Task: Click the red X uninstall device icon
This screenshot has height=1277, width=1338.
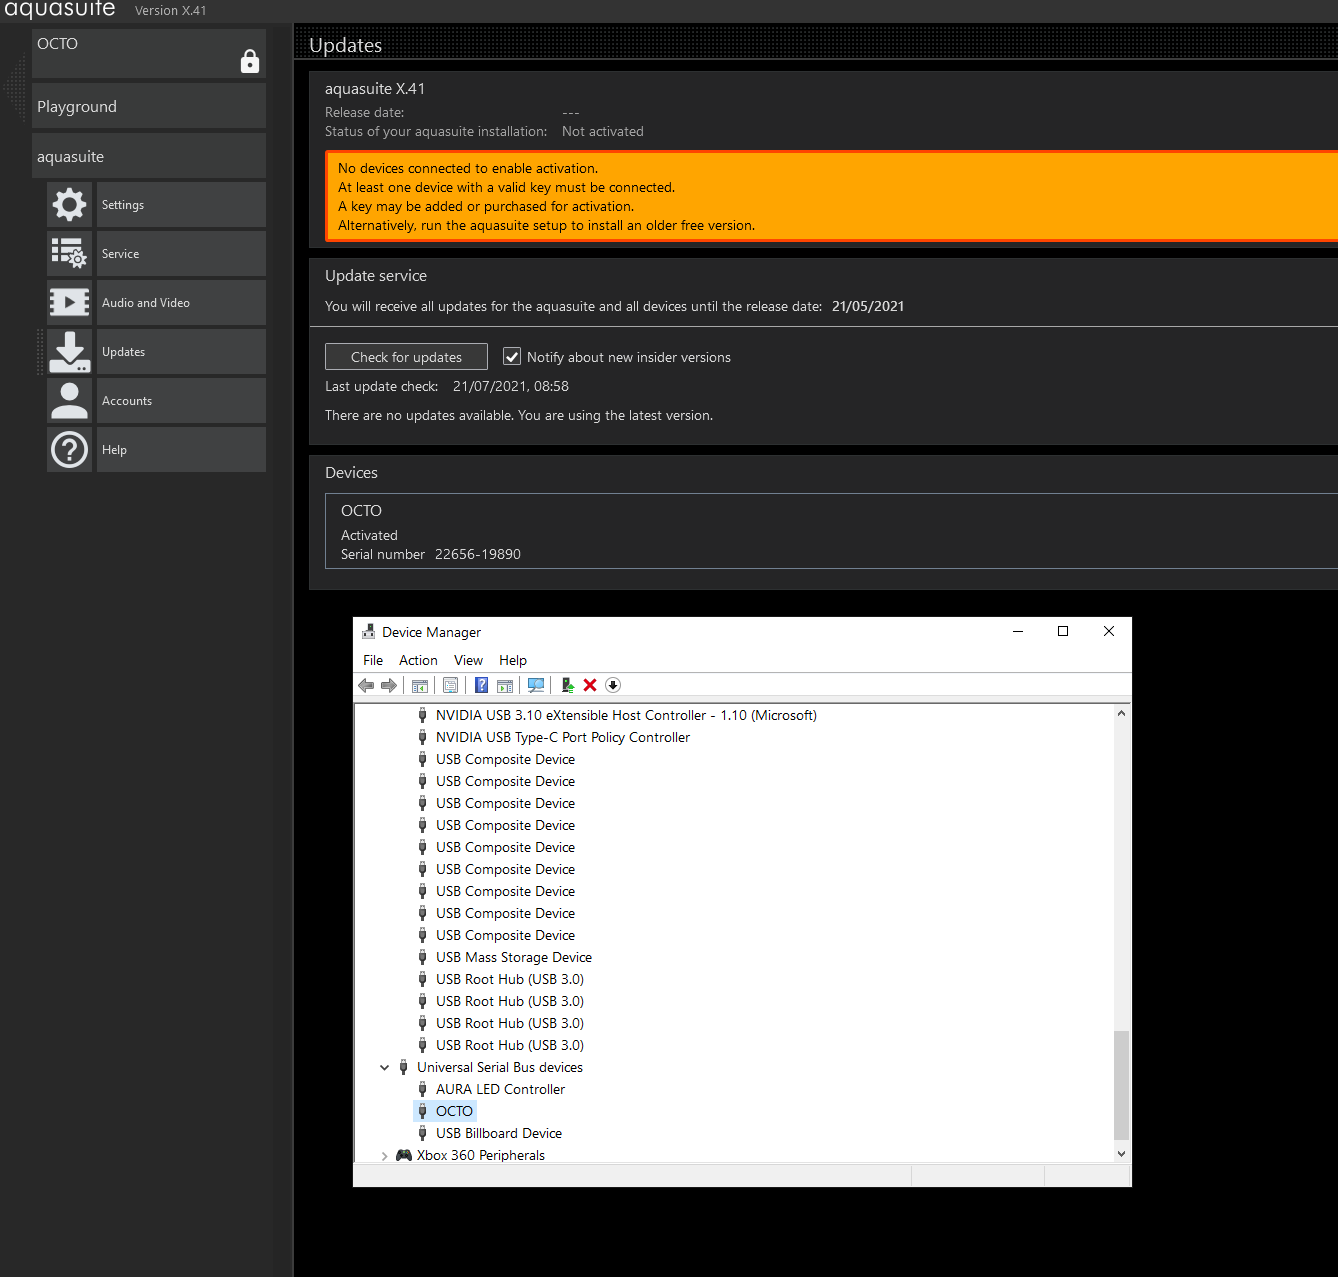Action: (x=590, y=685)
